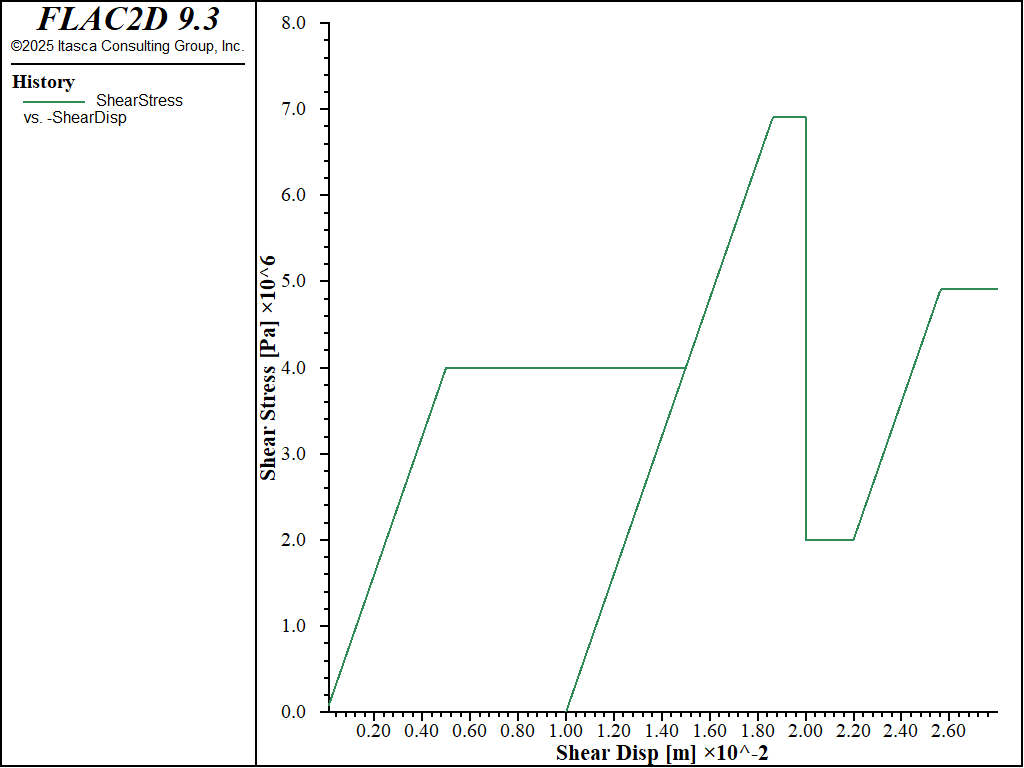Open the Itasca Consulting Group copyright notice
Screen dimensions: 1024x768
[127, 46]
